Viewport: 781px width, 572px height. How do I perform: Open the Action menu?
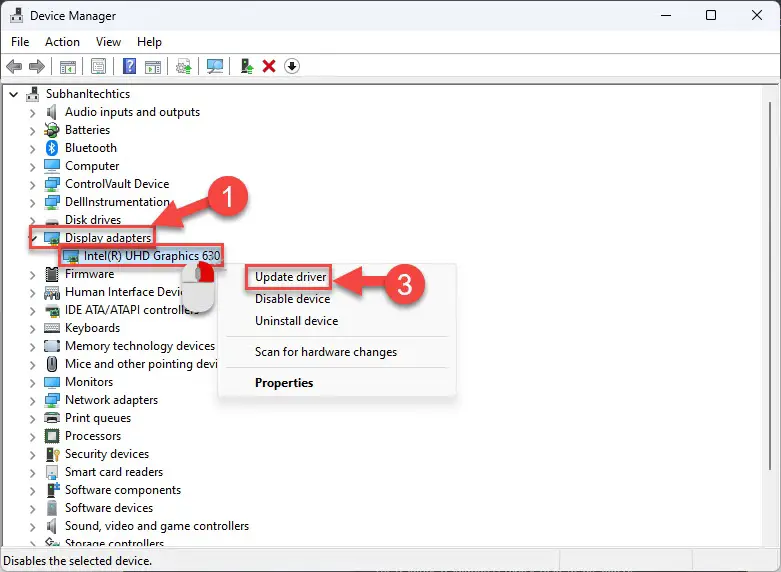tap(62, 42)
